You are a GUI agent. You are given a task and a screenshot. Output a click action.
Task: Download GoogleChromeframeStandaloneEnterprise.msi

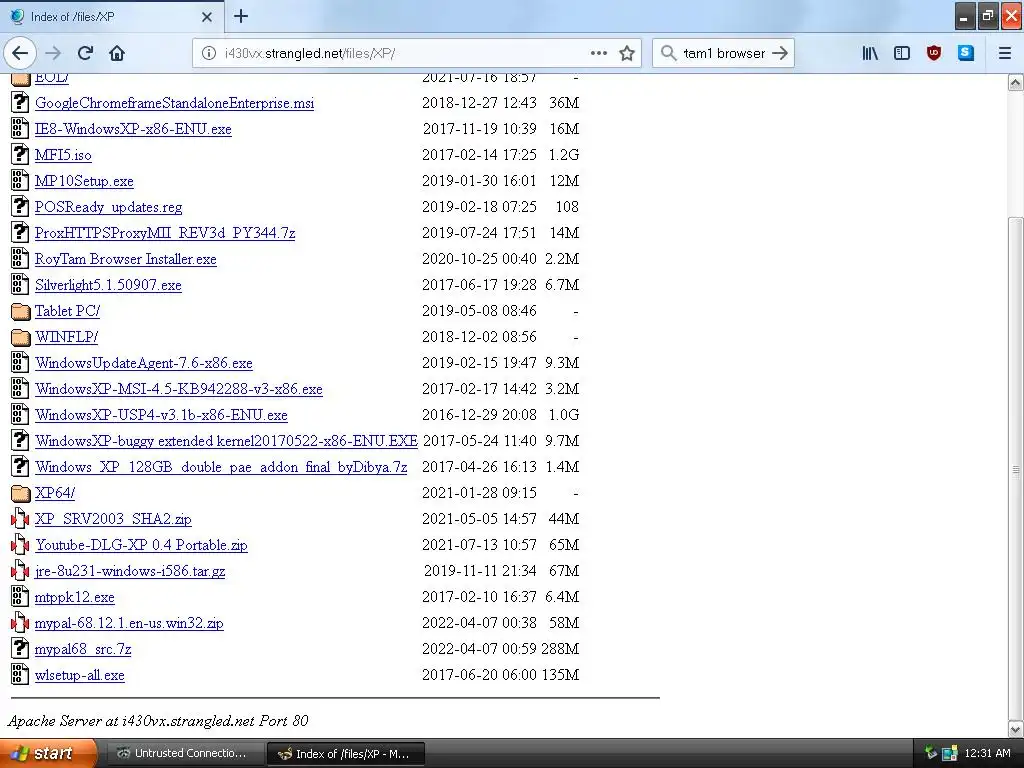(174, 103)
